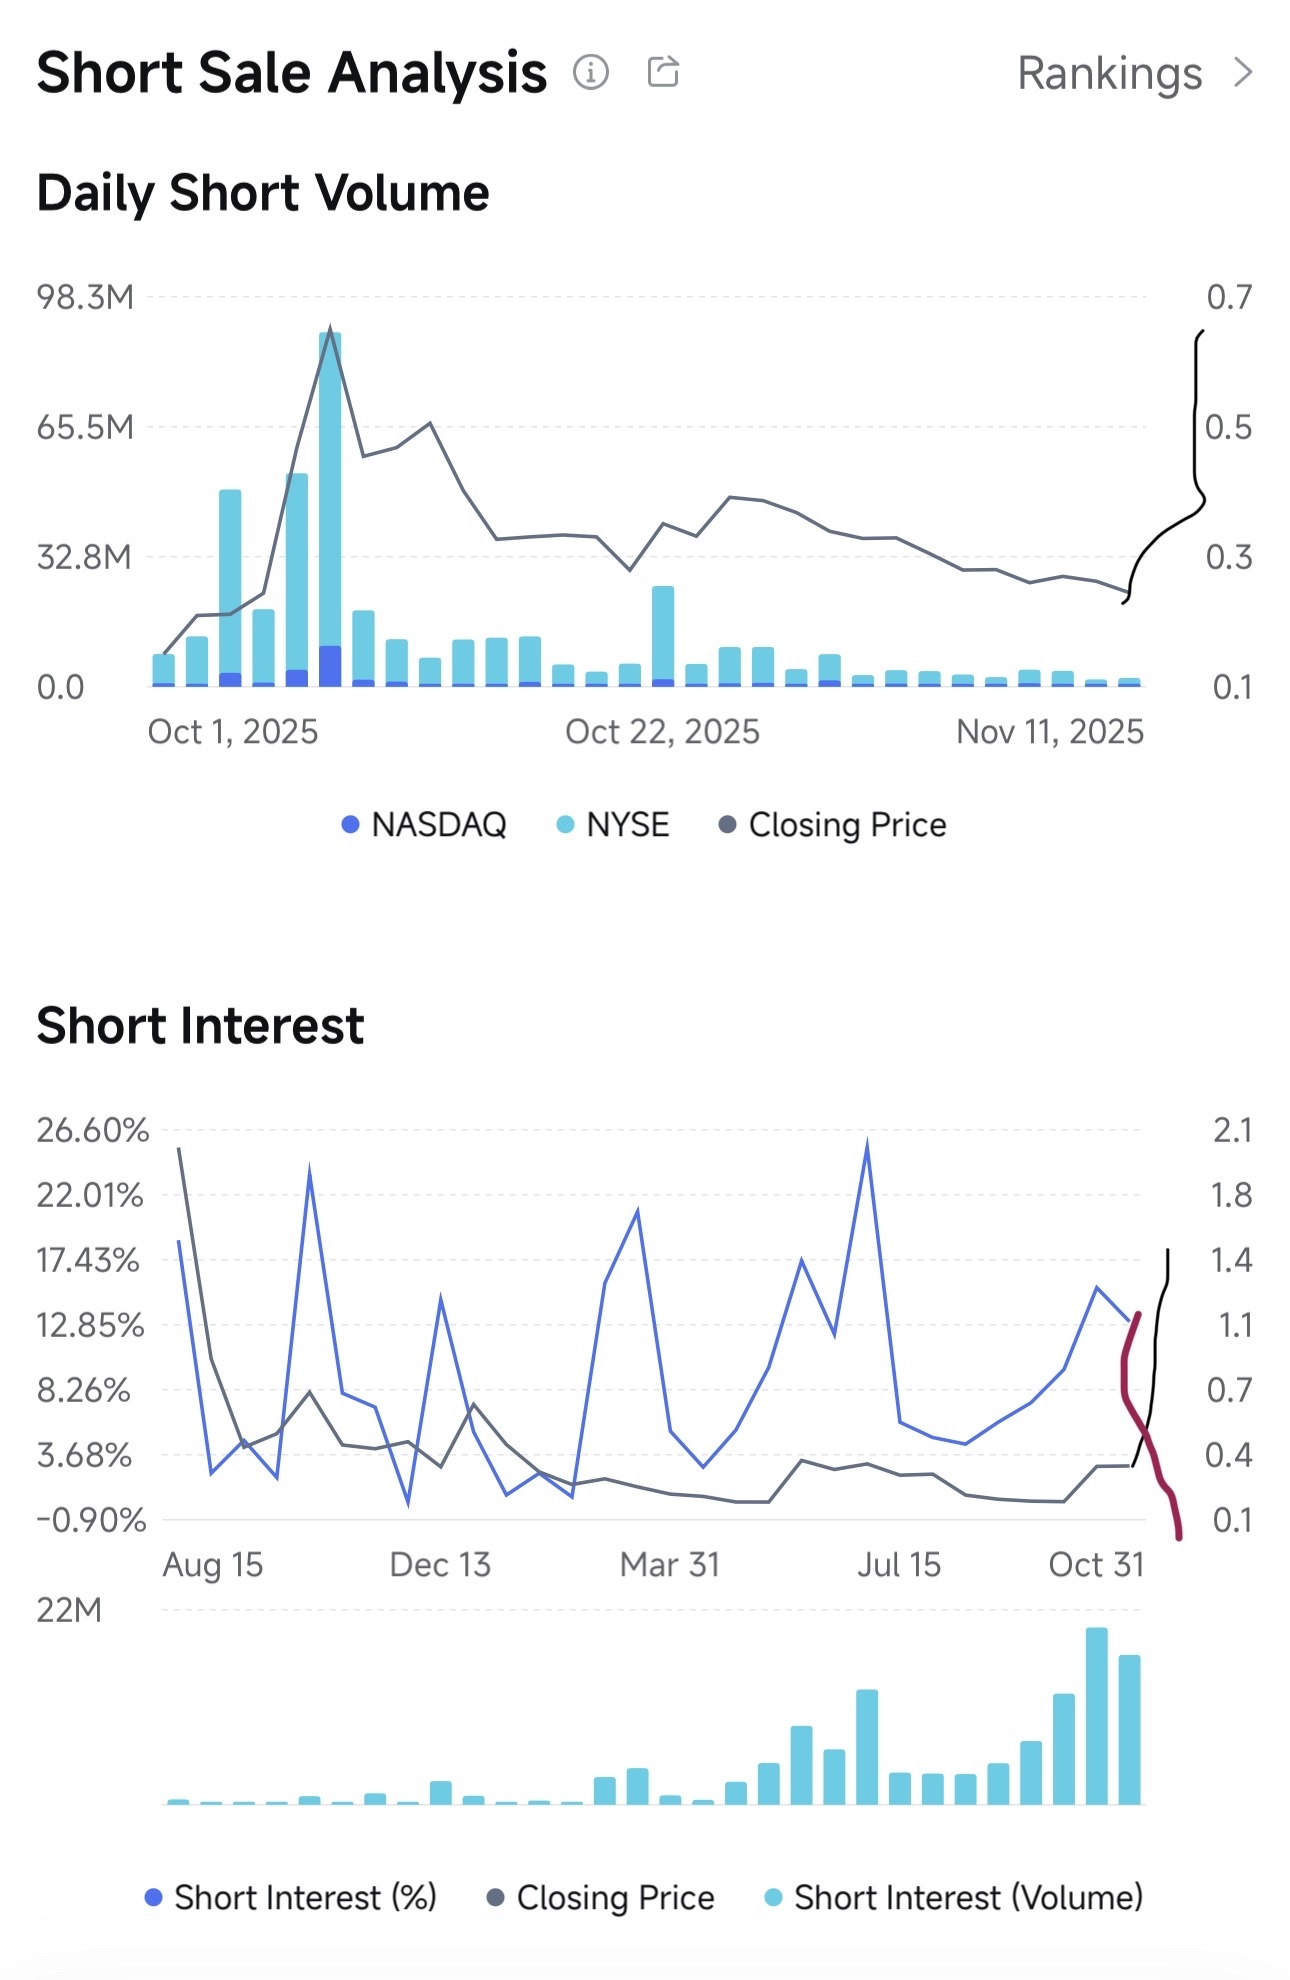Click the Short Interest section heading
The height and width of the screenshot is (1980, 1290).
pyautogui.click(x=200, y=1025)
